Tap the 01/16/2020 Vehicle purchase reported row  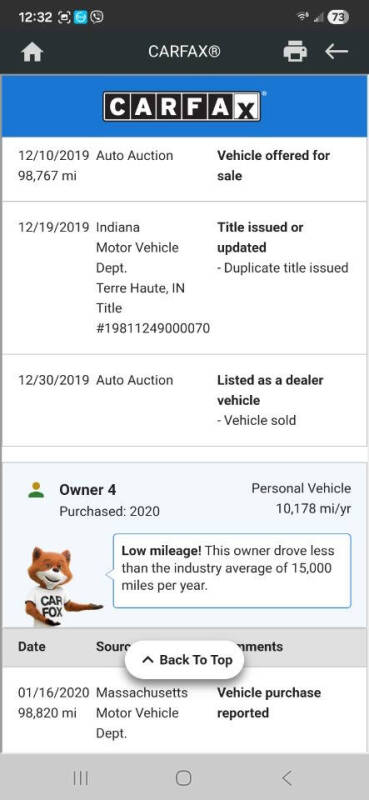tap(184, 710)
